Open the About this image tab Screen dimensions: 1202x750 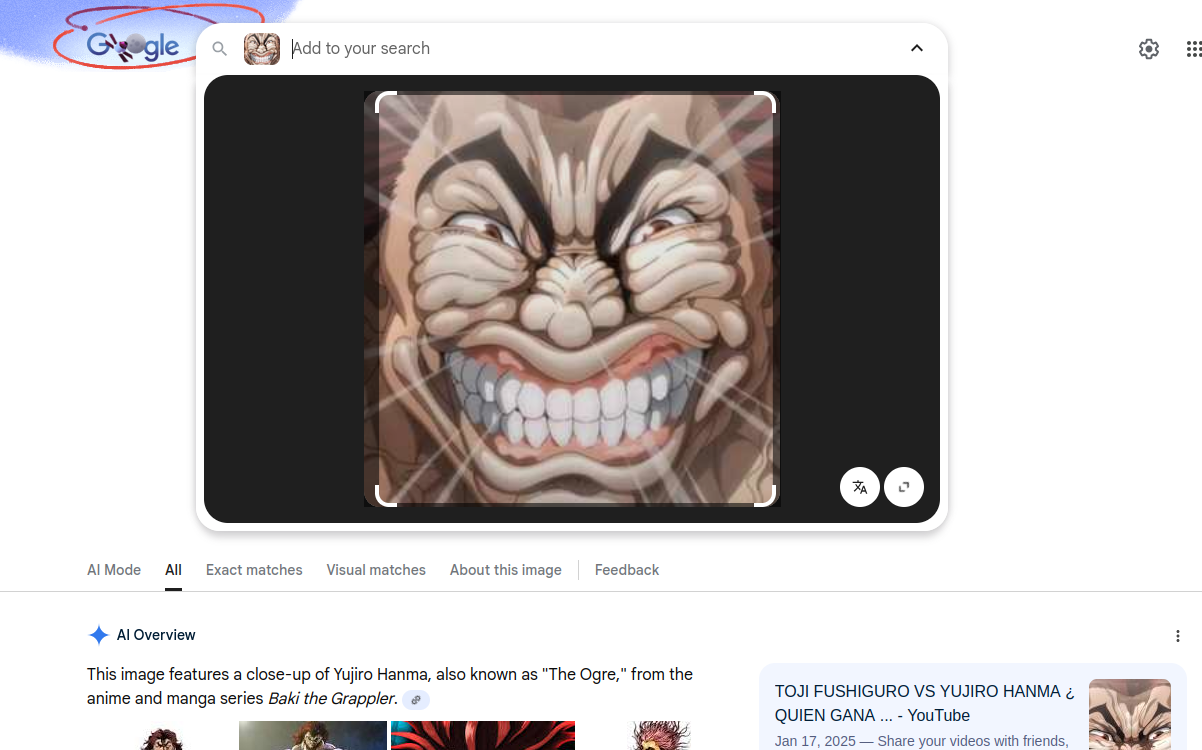[x=506, y=570]
